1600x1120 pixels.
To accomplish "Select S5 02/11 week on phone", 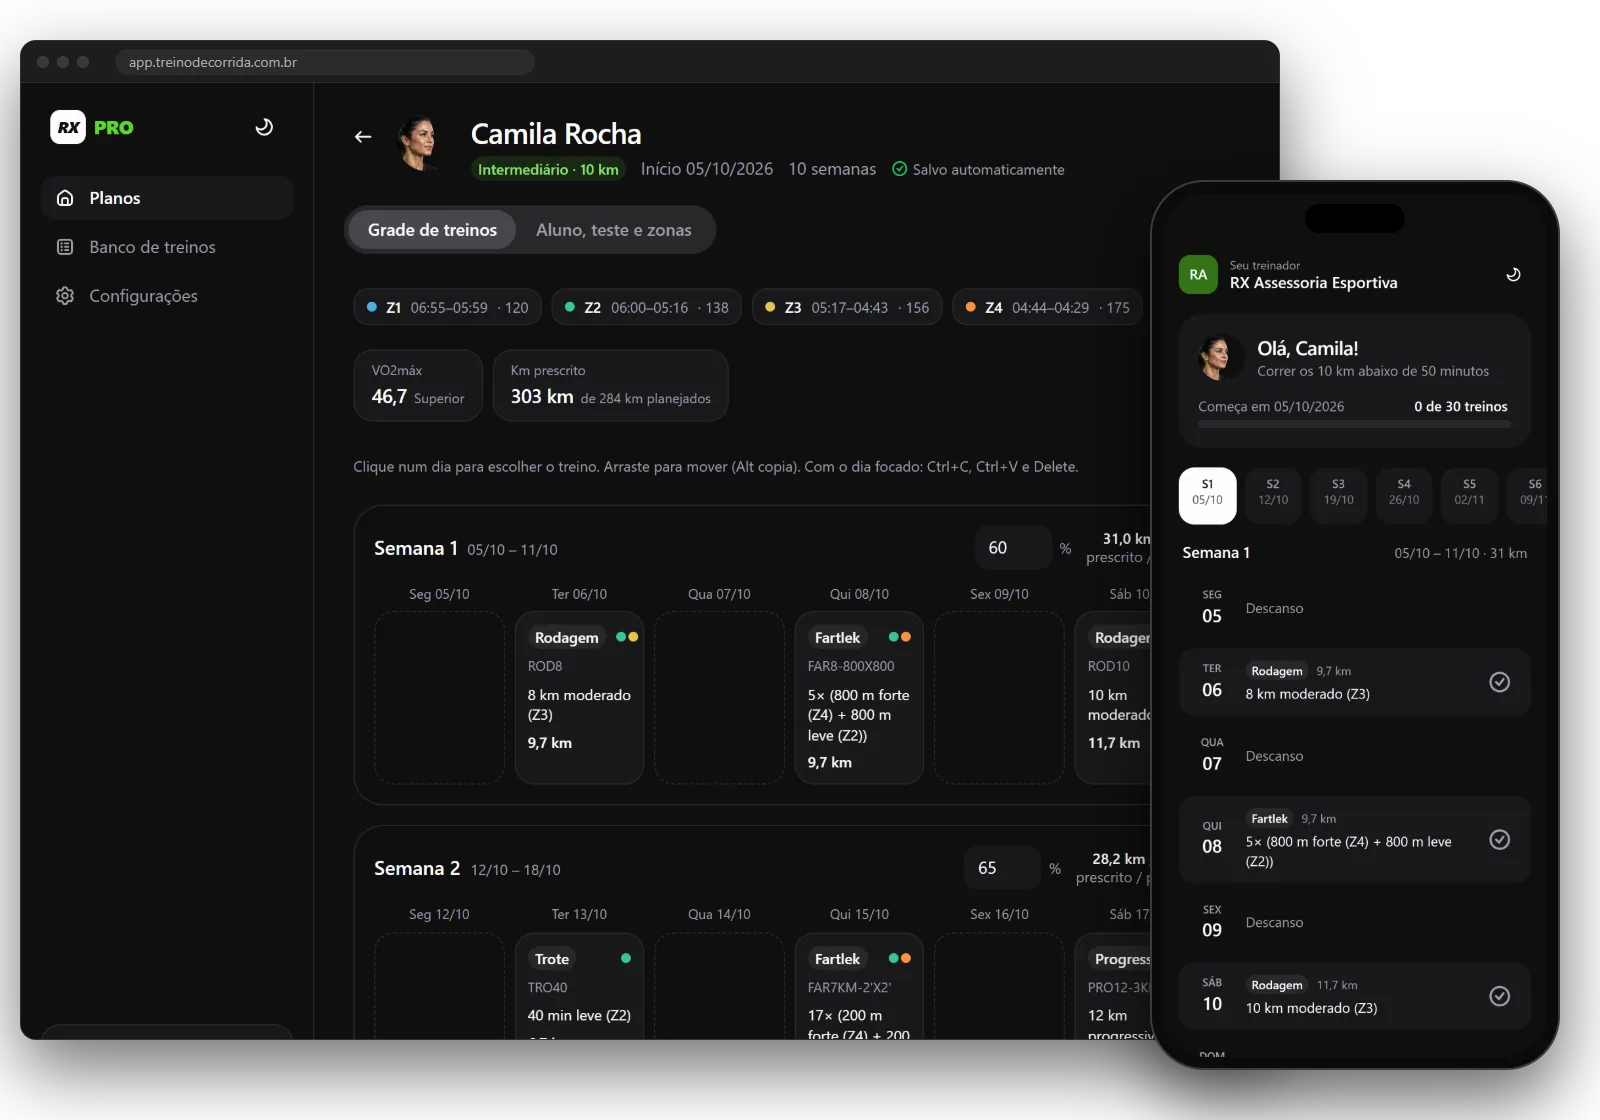I will (x=1469, y=495).
